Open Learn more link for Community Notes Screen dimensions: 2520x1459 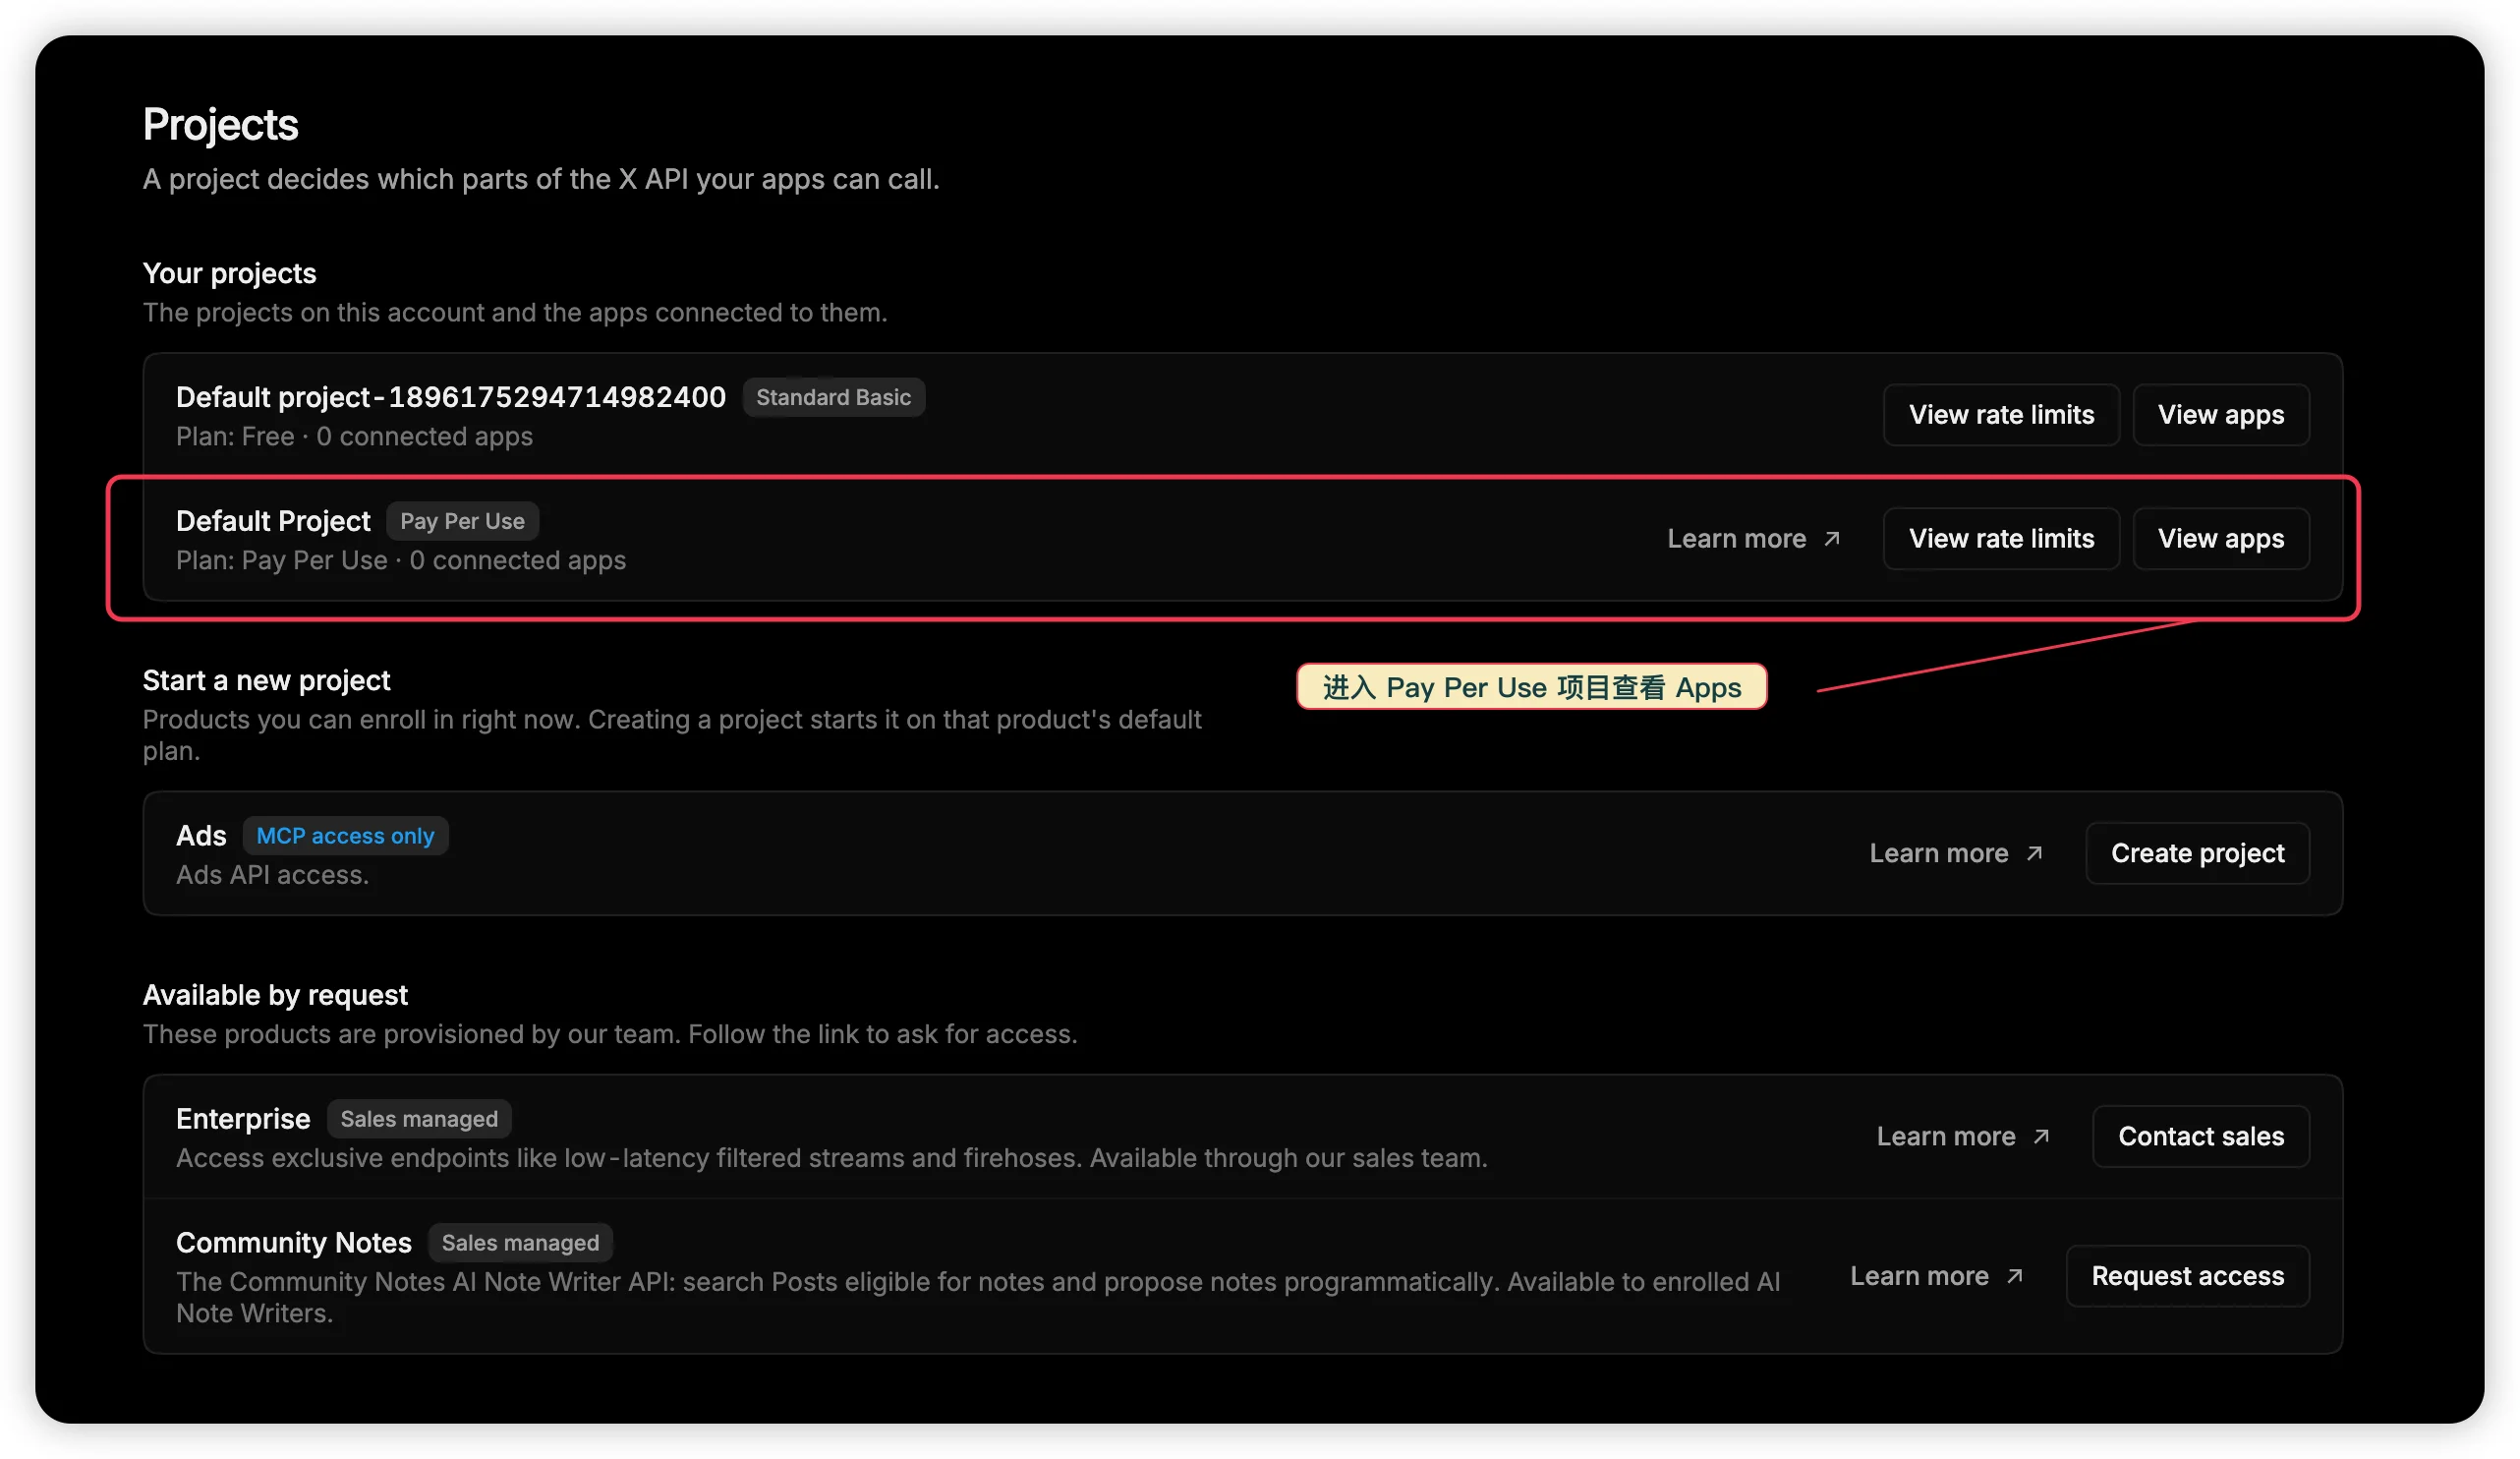1919,1276
